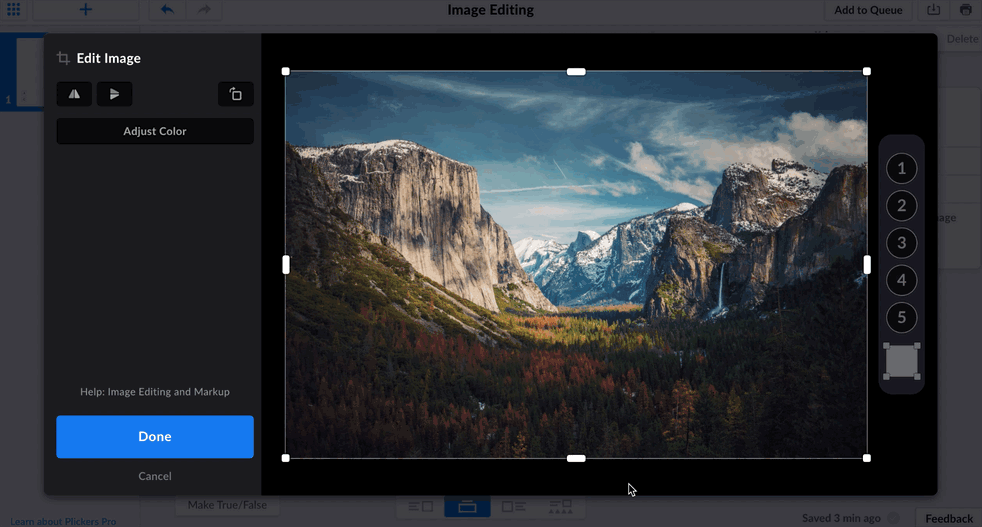Select the gray rectangle markup tool
Viewport: 982px width, 527px height.
coord(901,361)
